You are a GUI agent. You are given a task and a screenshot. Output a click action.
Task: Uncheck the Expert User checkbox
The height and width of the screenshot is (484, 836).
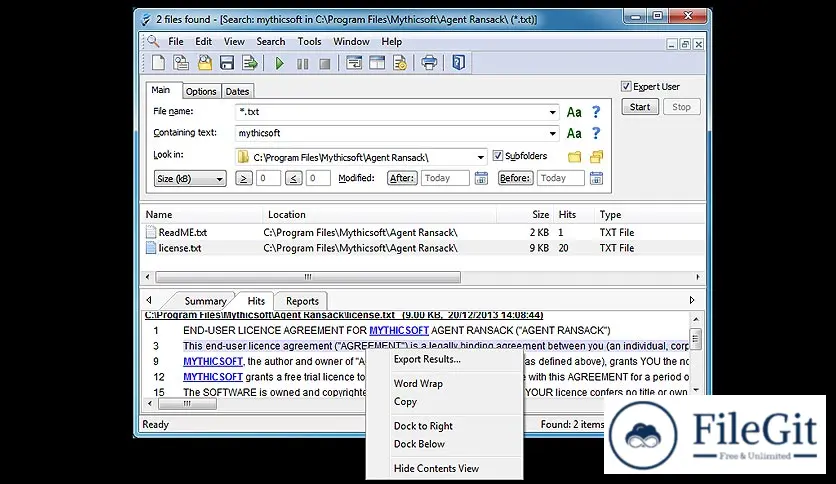pyautogui.click(x=626, y=86)
